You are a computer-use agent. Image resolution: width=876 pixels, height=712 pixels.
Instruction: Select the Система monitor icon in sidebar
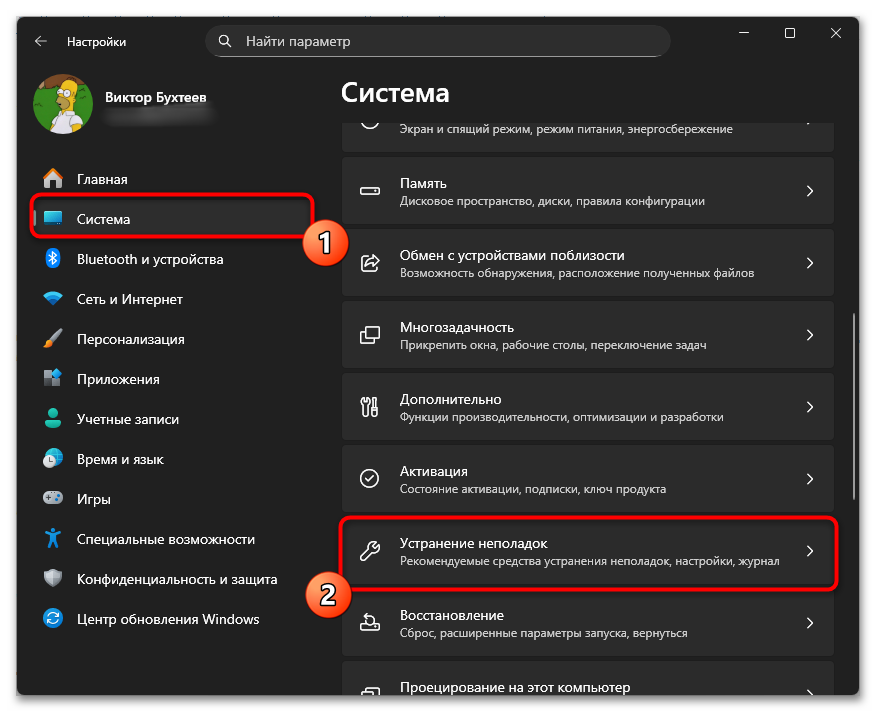pos(53,219)
